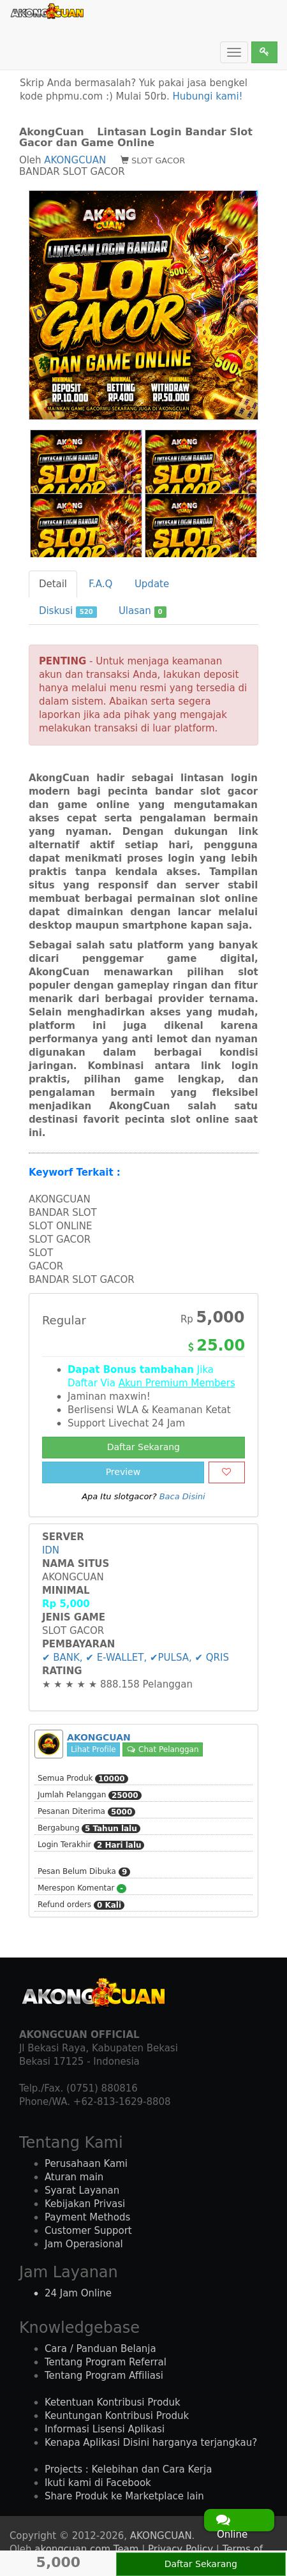Open the Diskusi tab with 520 badge
The image size is (287, 2576).
tap(67, 610)
